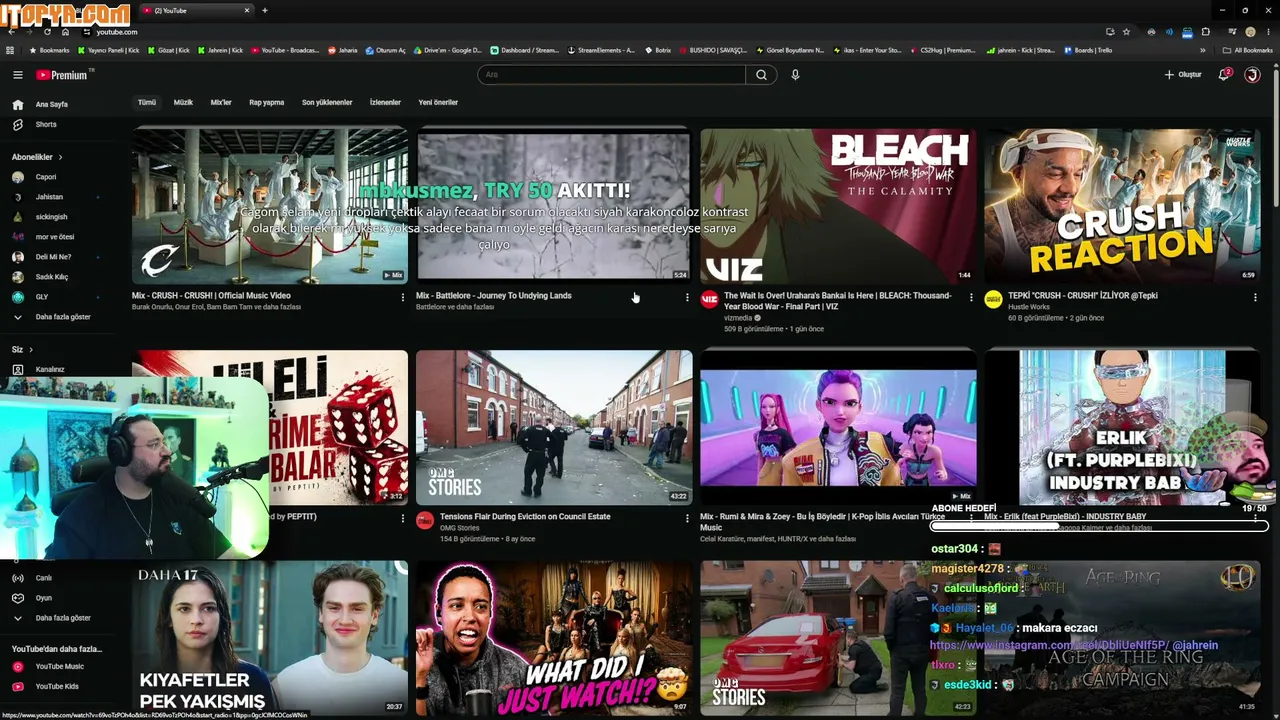This screenshot has height=720, width=1280.
Task: Select the Rap yapma filter chip
Action: click(x=267, y=103)
